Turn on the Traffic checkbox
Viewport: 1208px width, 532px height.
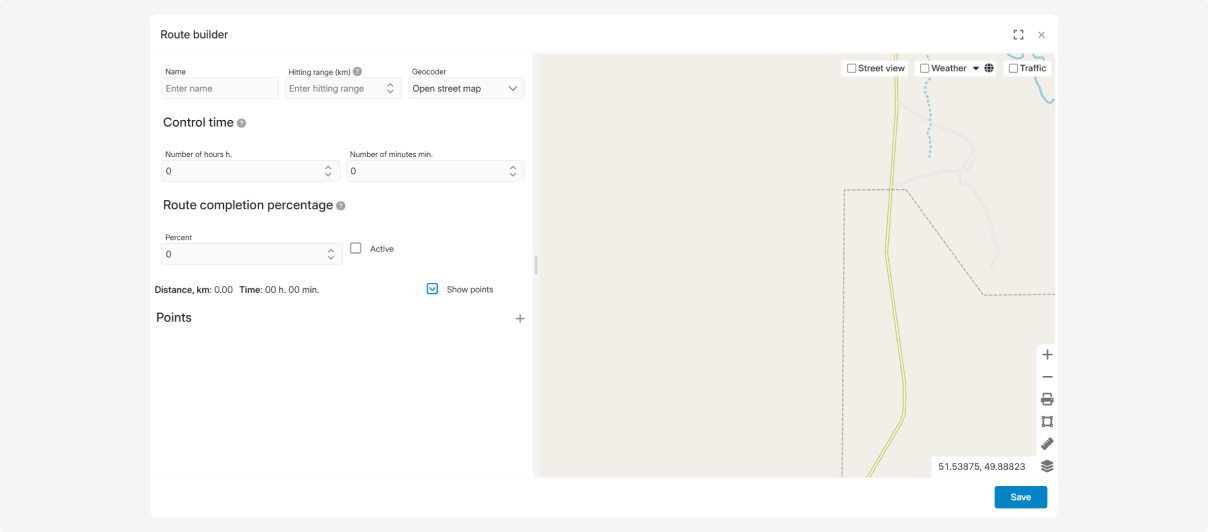click(1013, 69)
